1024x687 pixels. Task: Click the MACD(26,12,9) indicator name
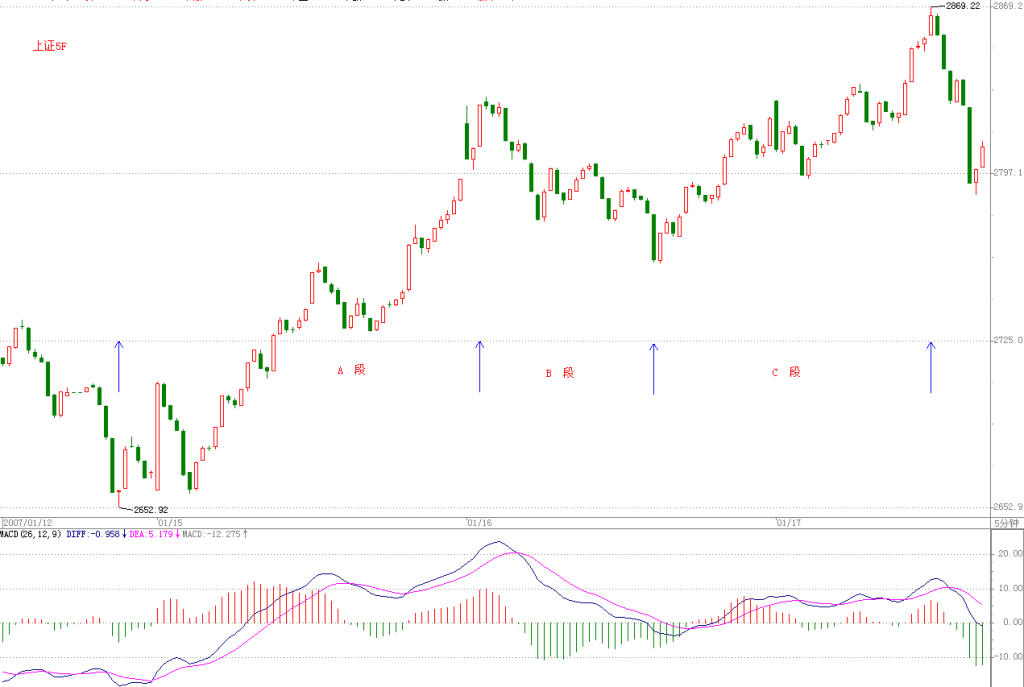click(x=31, y=534)
